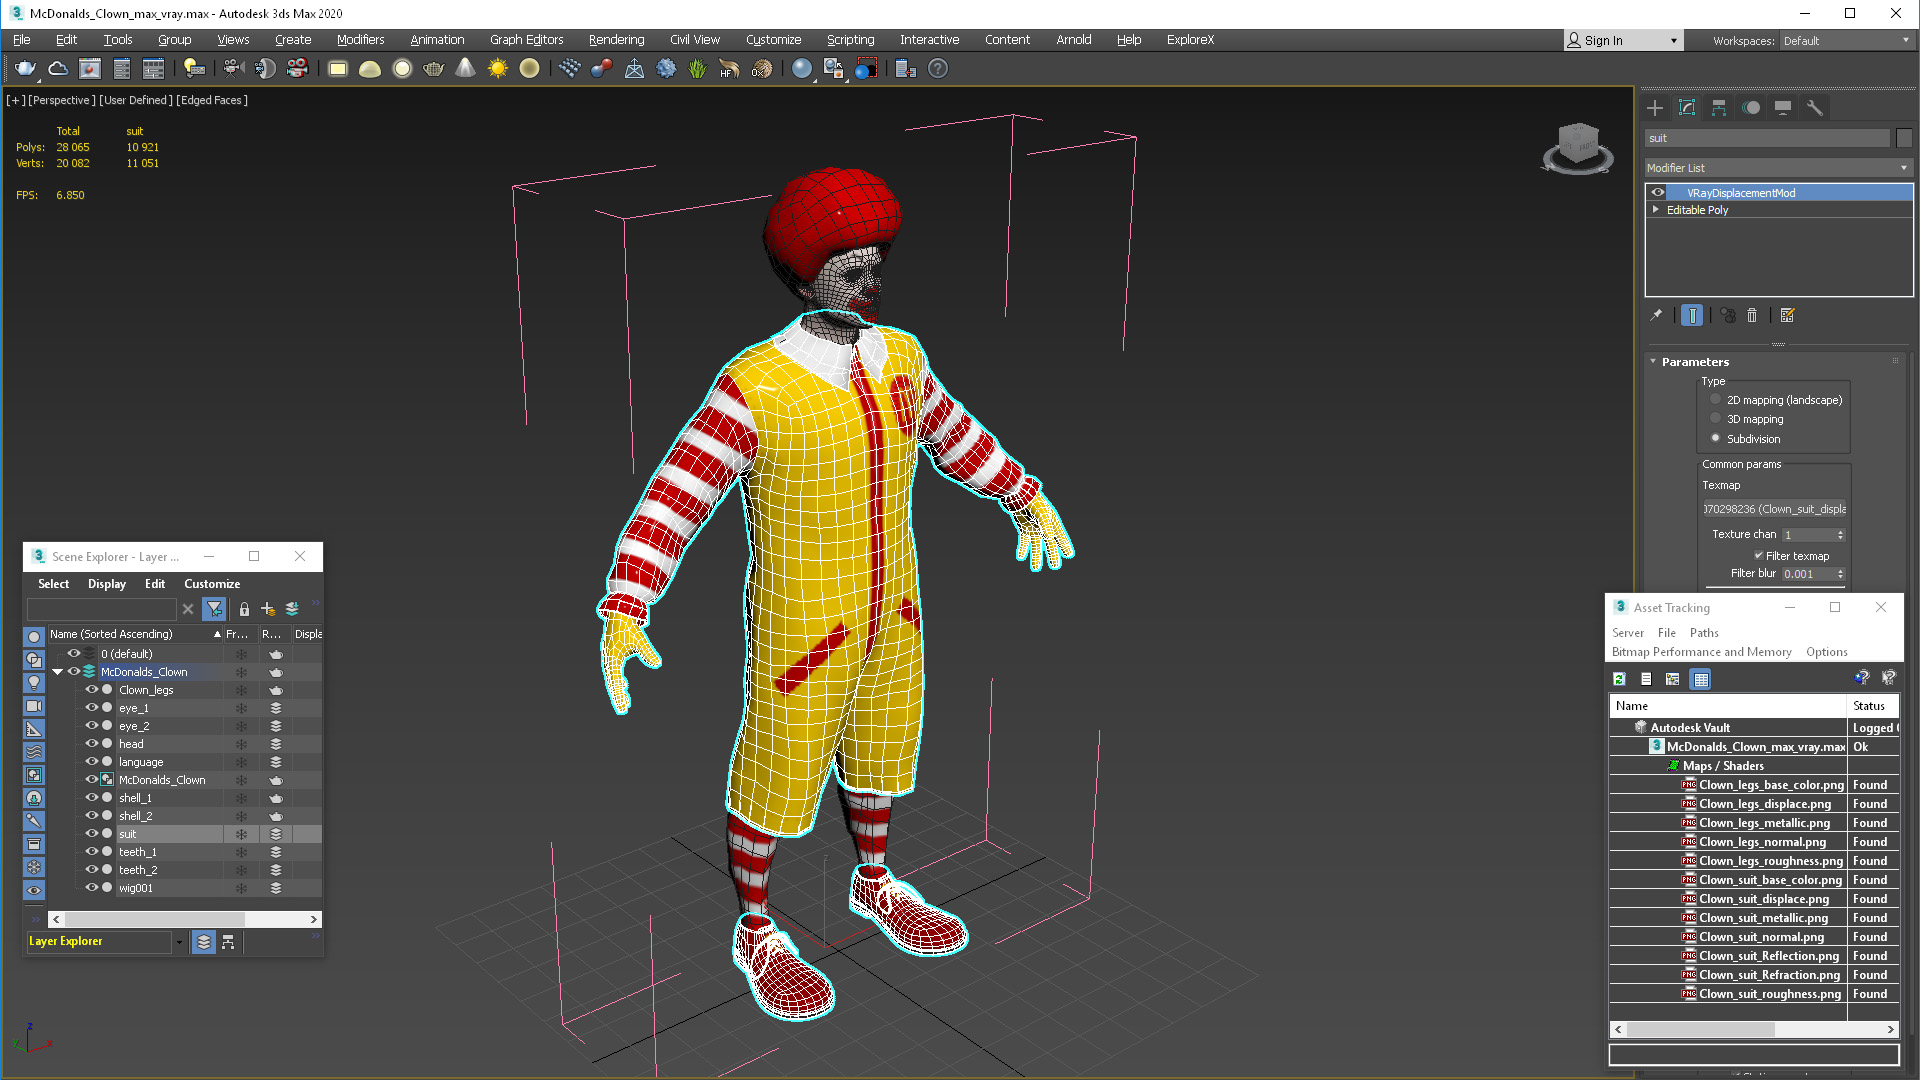This screenshot has height=1080, width=1920.
Task: Toggle the Filter texmap checkbox
Action: pos(1758,556)
